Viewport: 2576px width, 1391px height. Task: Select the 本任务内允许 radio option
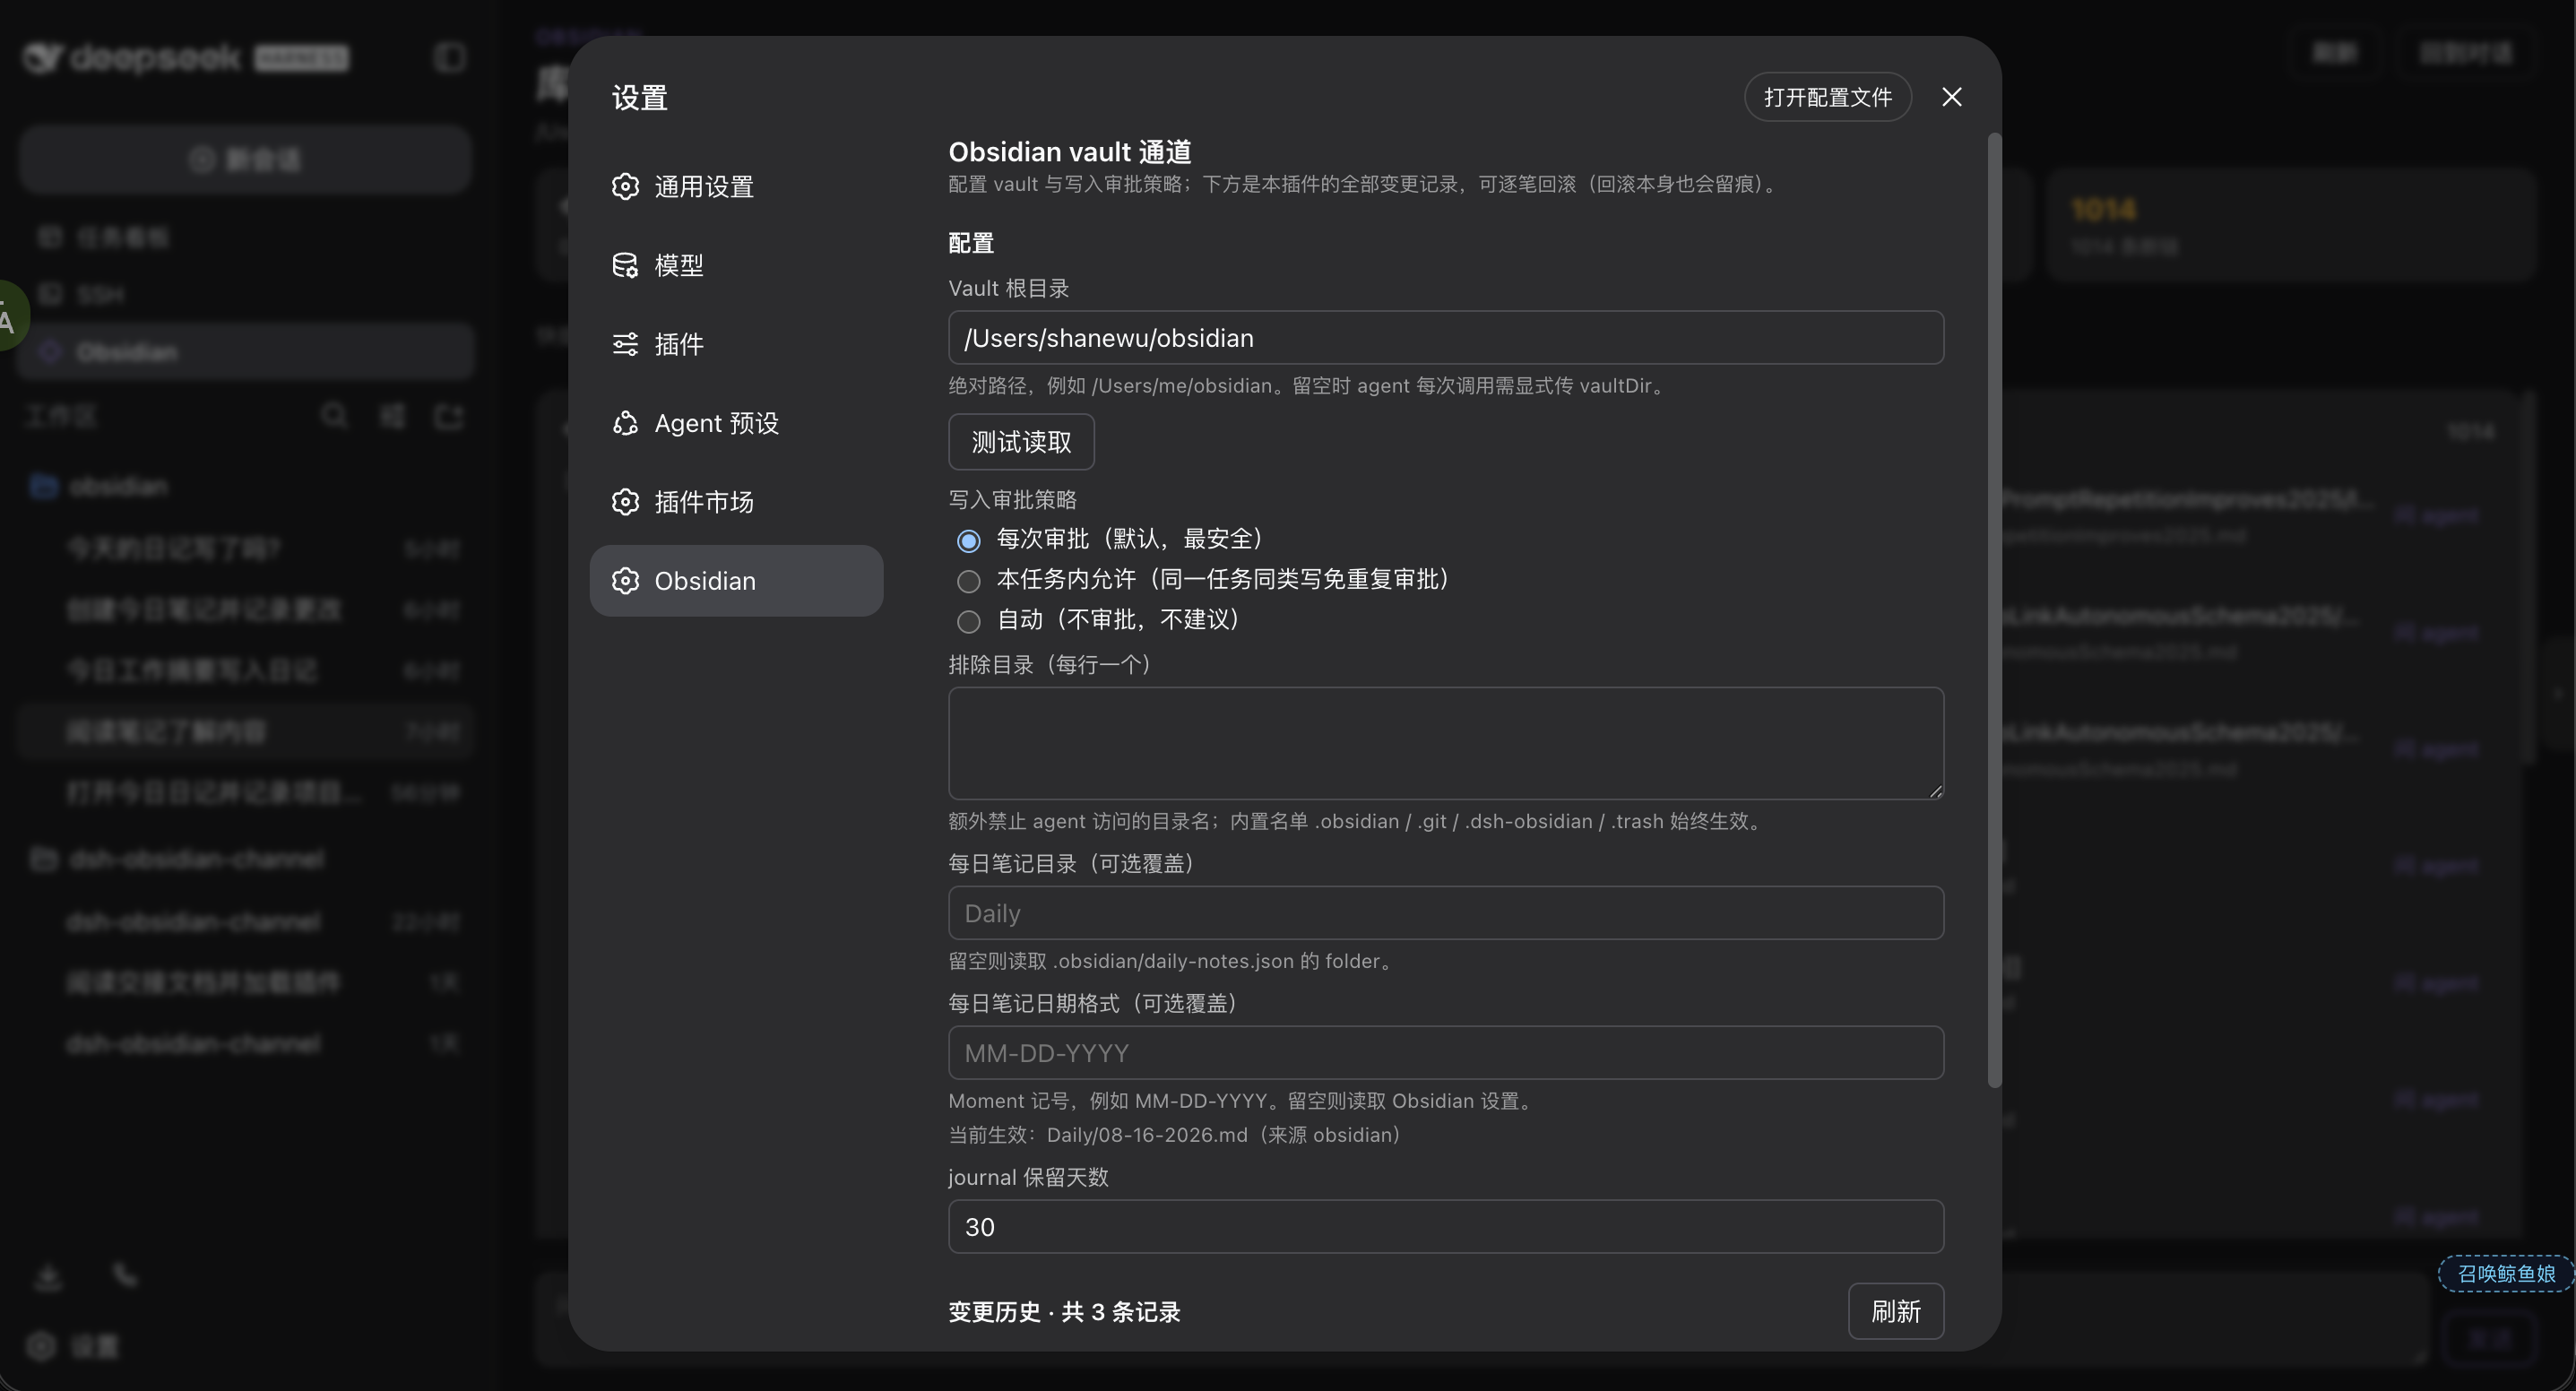tap(968, 581)
